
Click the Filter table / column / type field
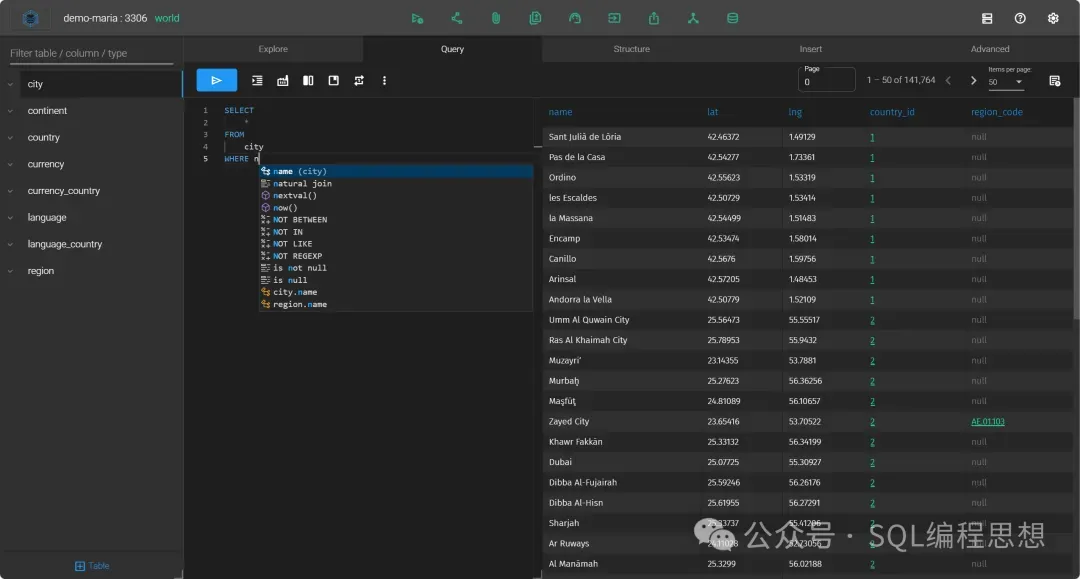[x=91, y=53]
